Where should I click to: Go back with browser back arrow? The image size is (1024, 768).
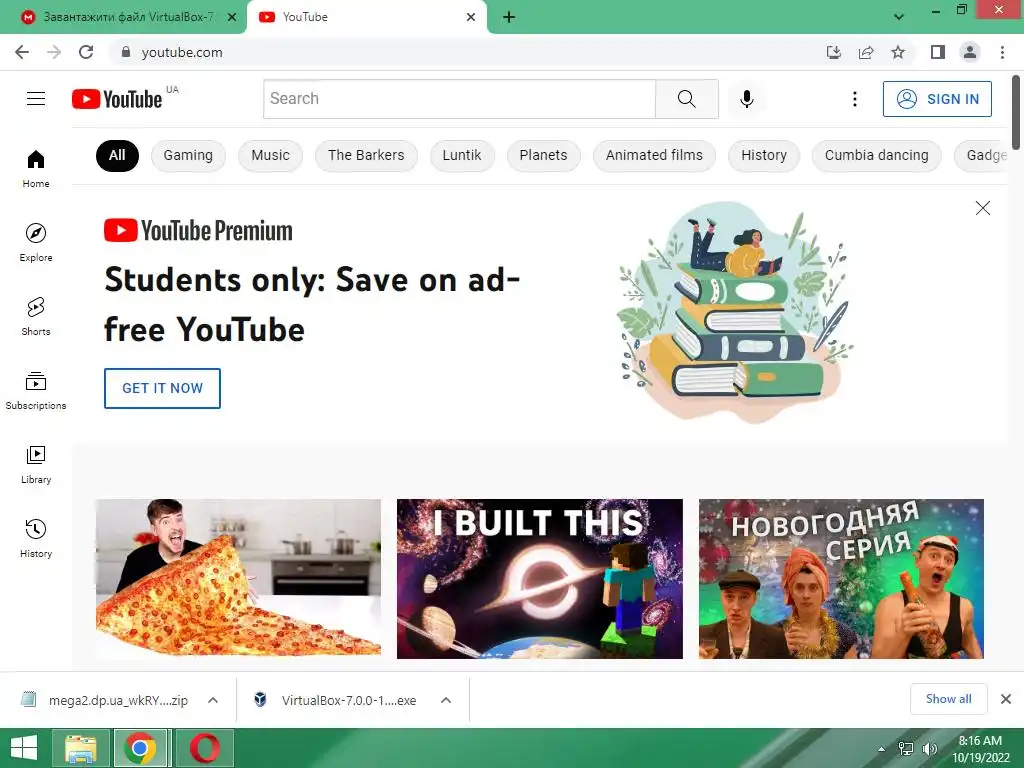[22, 52]
